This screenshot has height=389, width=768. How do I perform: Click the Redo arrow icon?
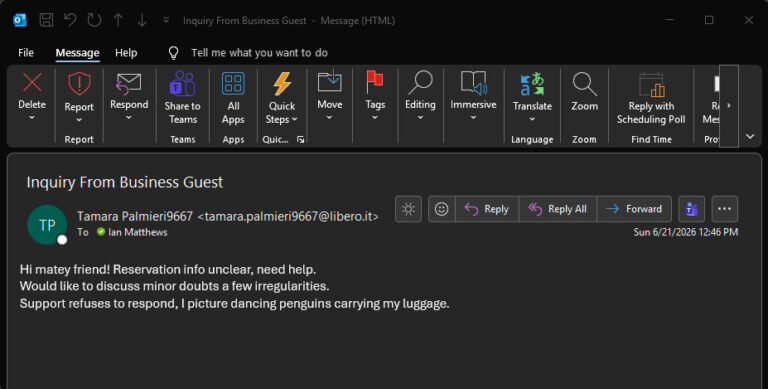click(94, 20)
